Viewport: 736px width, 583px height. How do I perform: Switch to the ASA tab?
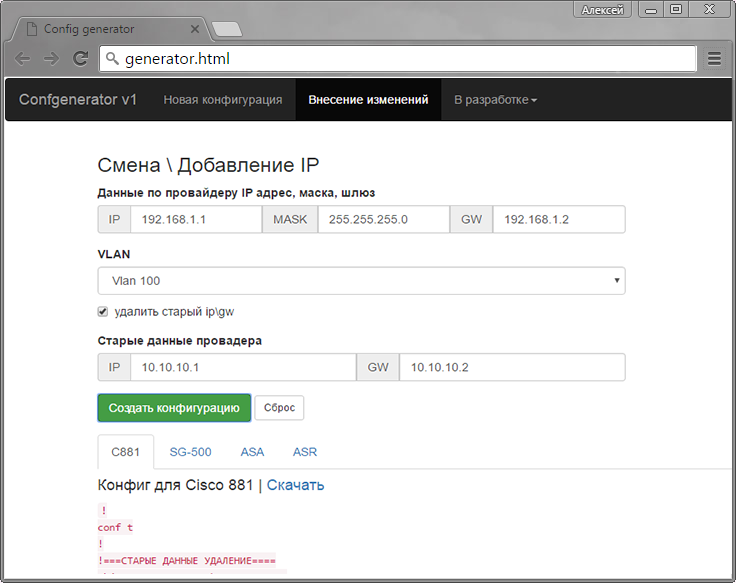tap(252, 452)
